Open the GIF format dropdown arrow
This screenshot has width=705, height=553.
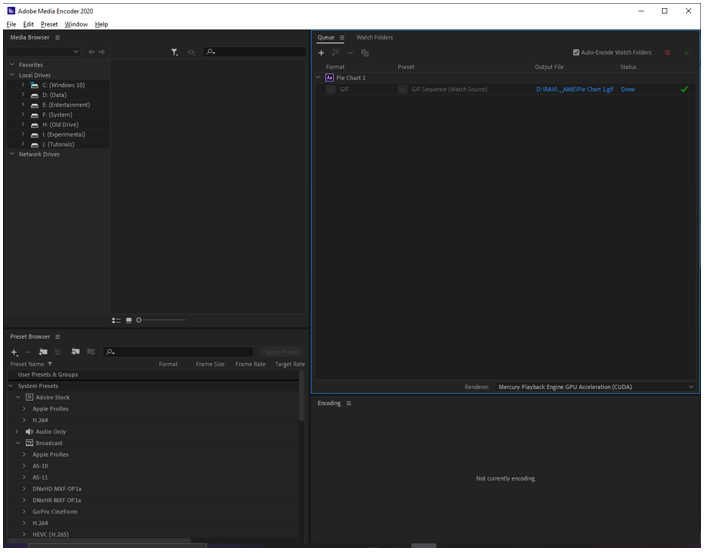331,89
